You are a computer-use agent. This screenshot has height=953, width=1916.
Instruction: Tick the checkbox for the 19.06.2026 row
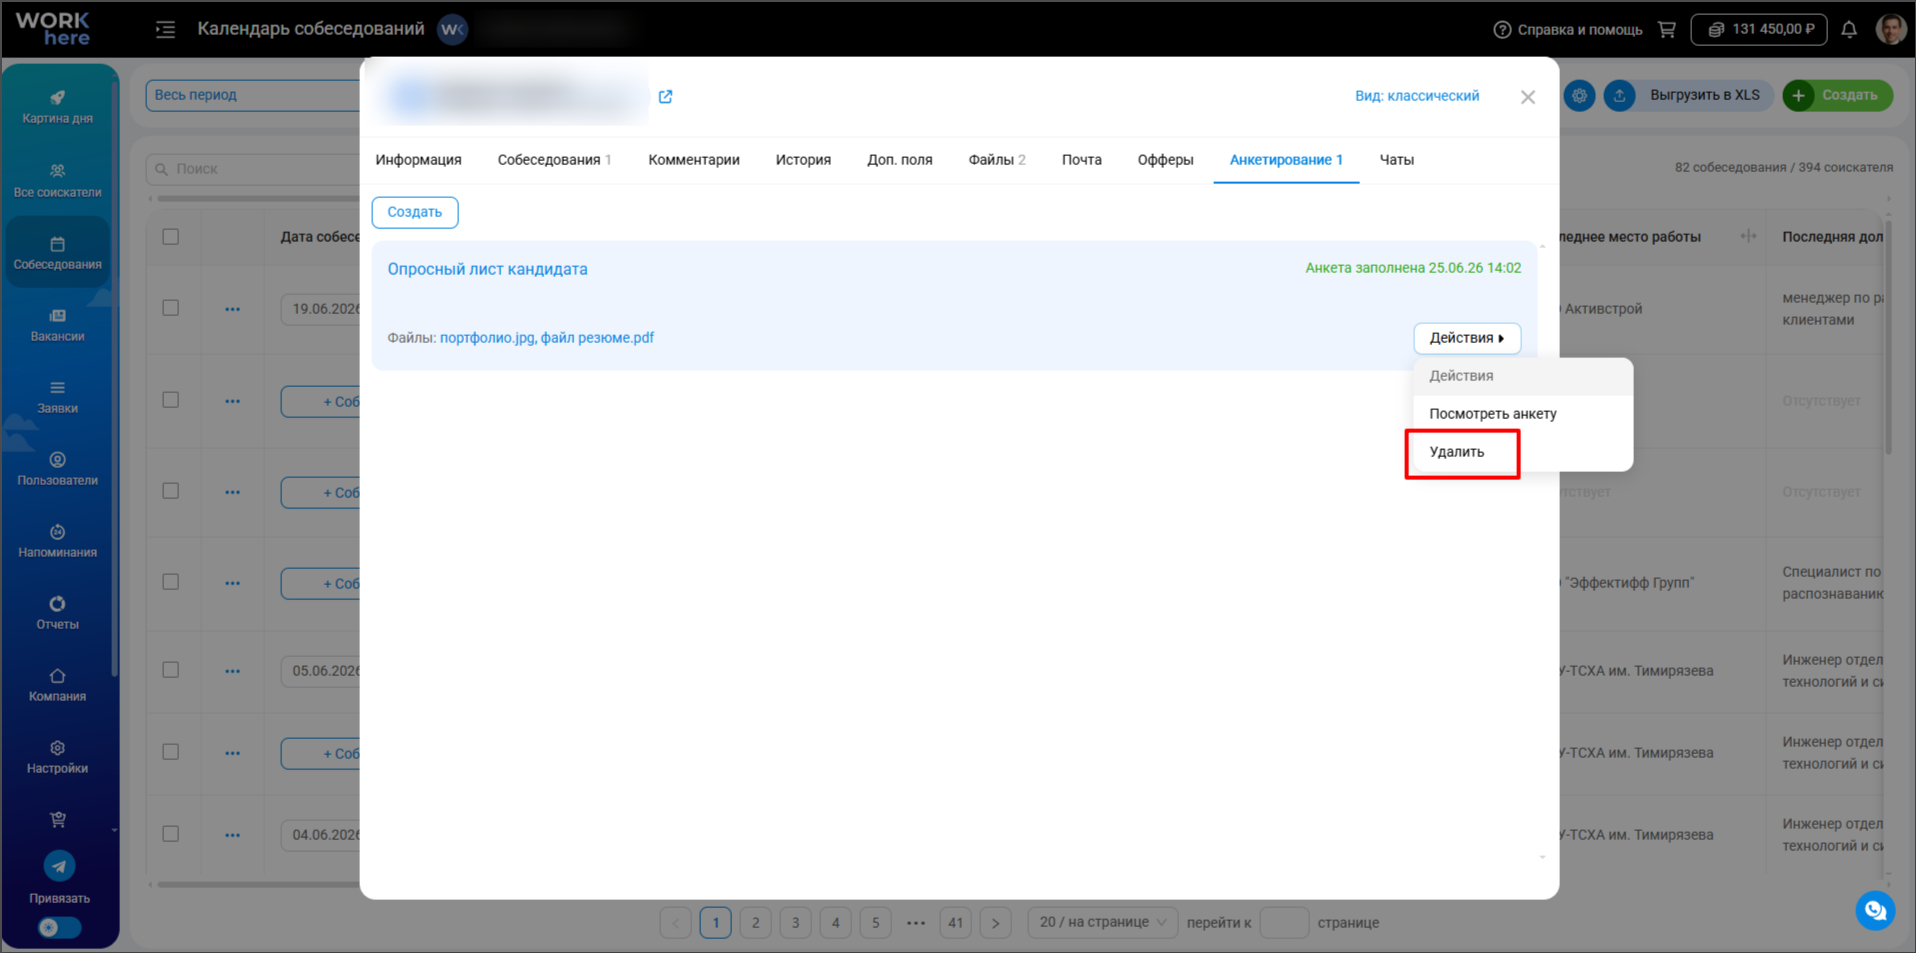pos(171,308)
